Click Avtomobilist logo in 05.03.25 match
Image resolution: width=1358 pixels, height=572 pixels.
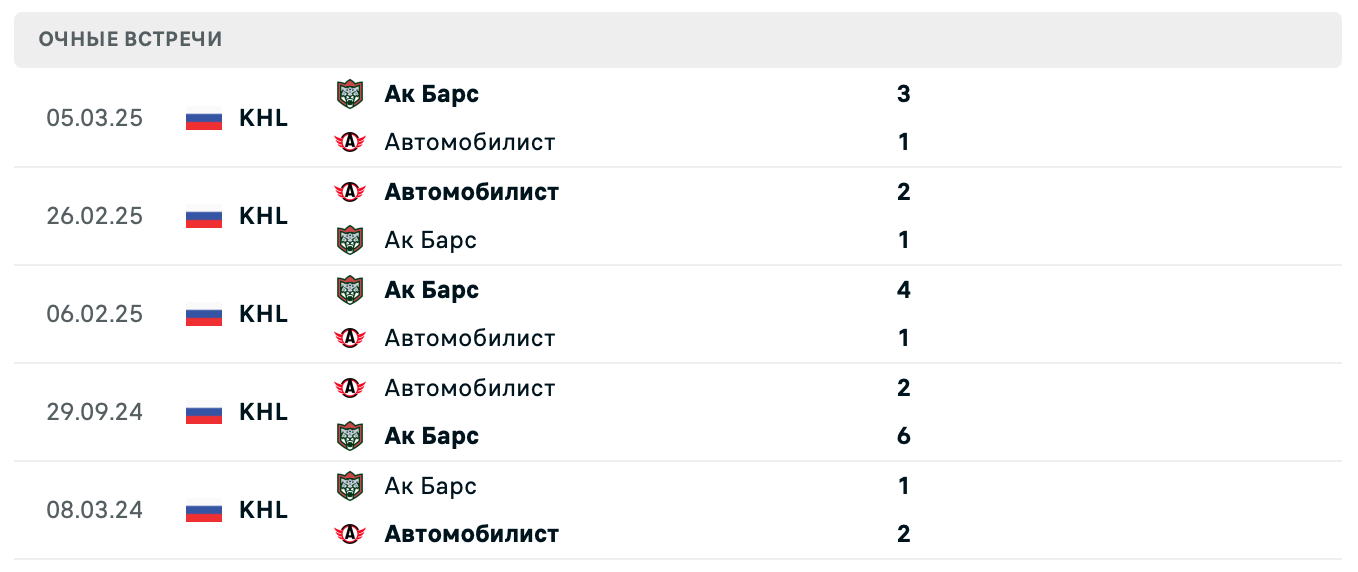350,142
